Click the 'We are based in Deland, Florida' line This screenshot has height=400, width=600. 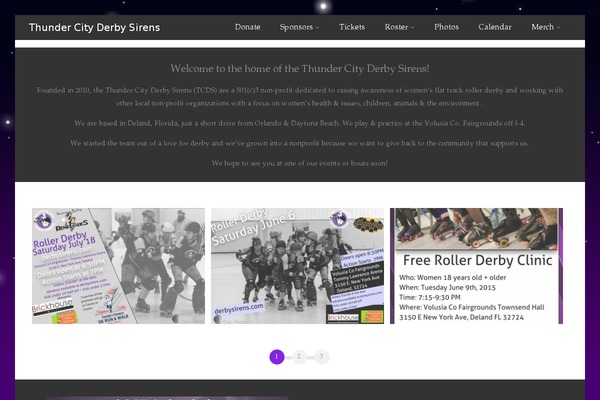pyautogui.click(x=300, y=123)
